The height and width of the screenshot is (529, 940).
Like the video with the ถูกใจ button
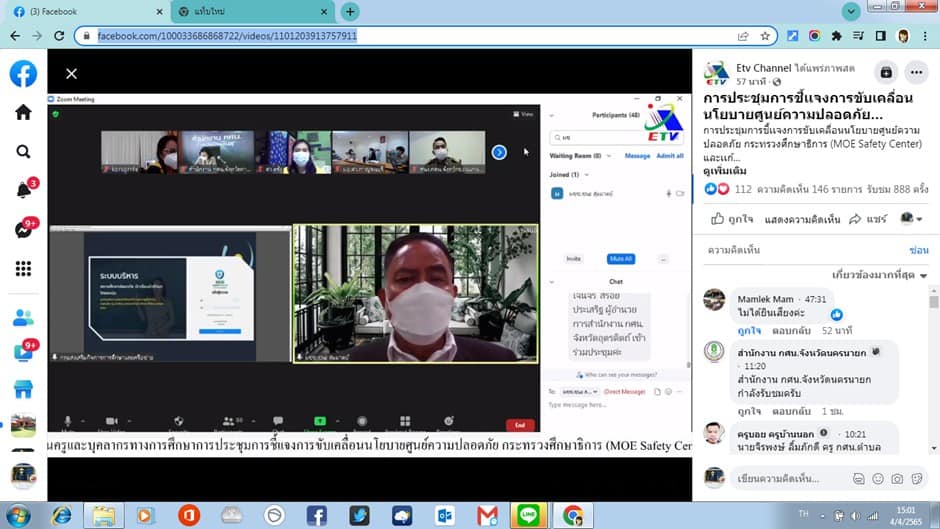[x=731, y=218]
